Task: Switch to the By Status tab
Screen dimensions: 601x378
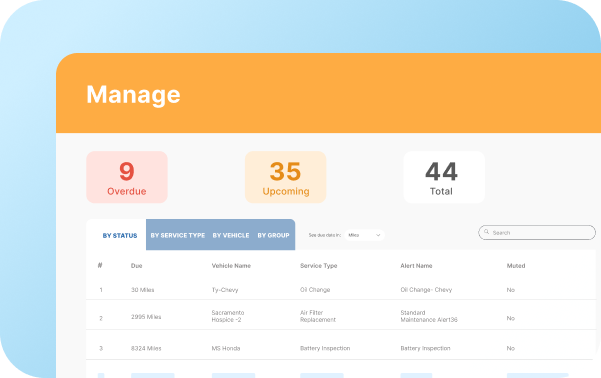Action: tap(120, 235)
